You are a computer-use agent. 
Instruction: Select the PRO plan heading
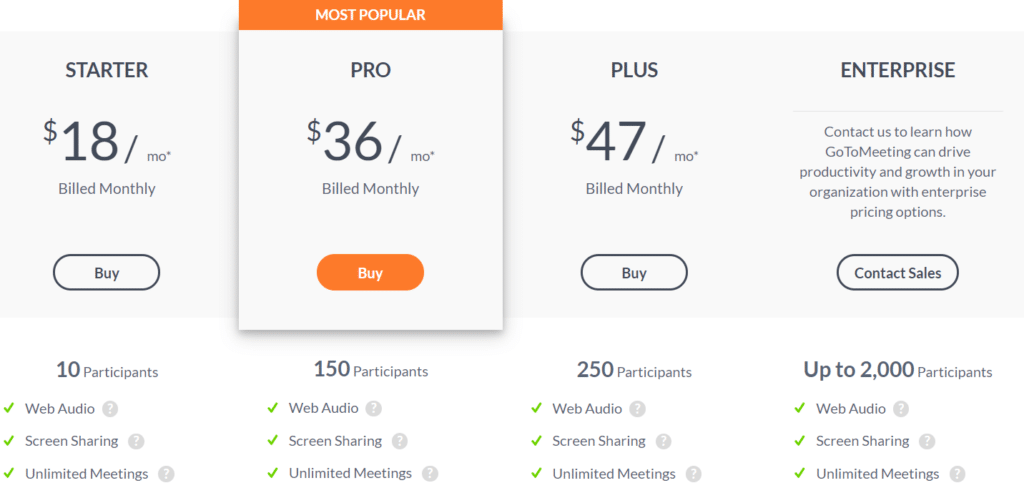tap(370, 70)
